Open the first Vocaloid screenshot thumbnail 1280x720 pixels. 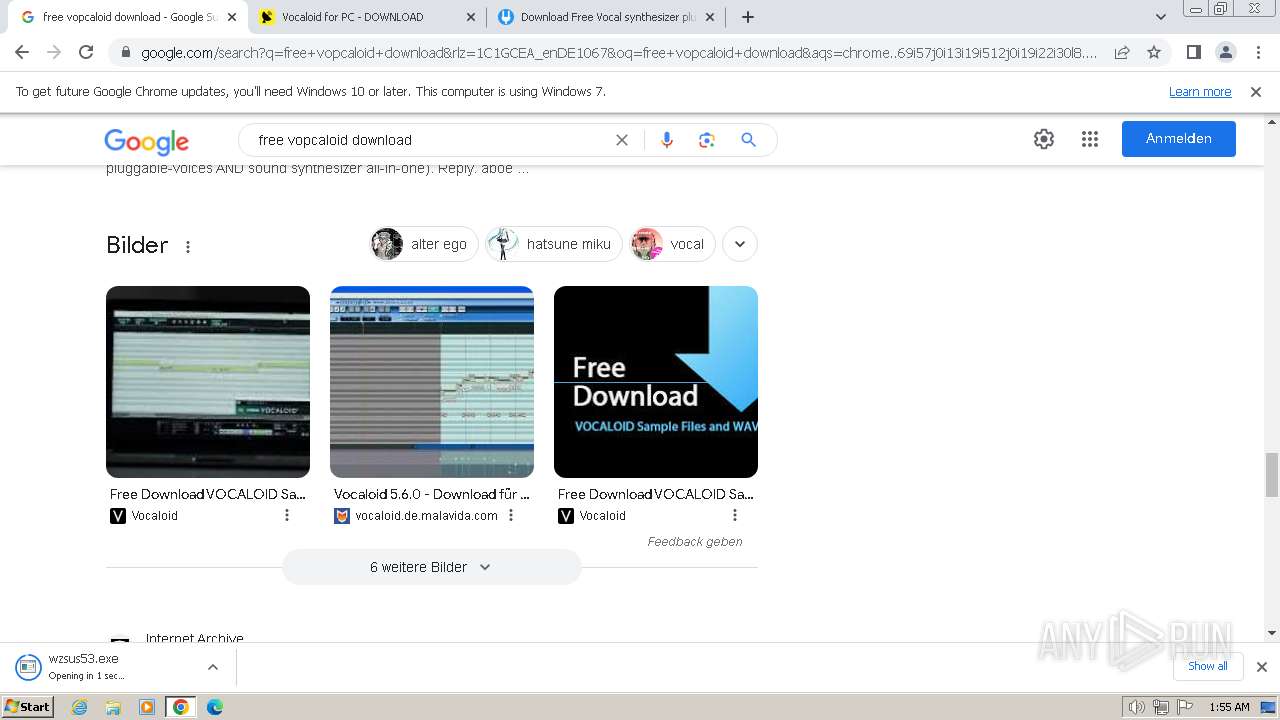point(208,382)
